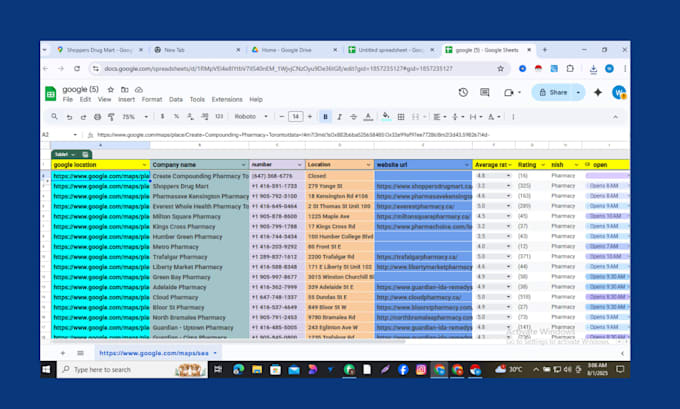View cloud save status icon
680x409 pixels.
[139, 89]
